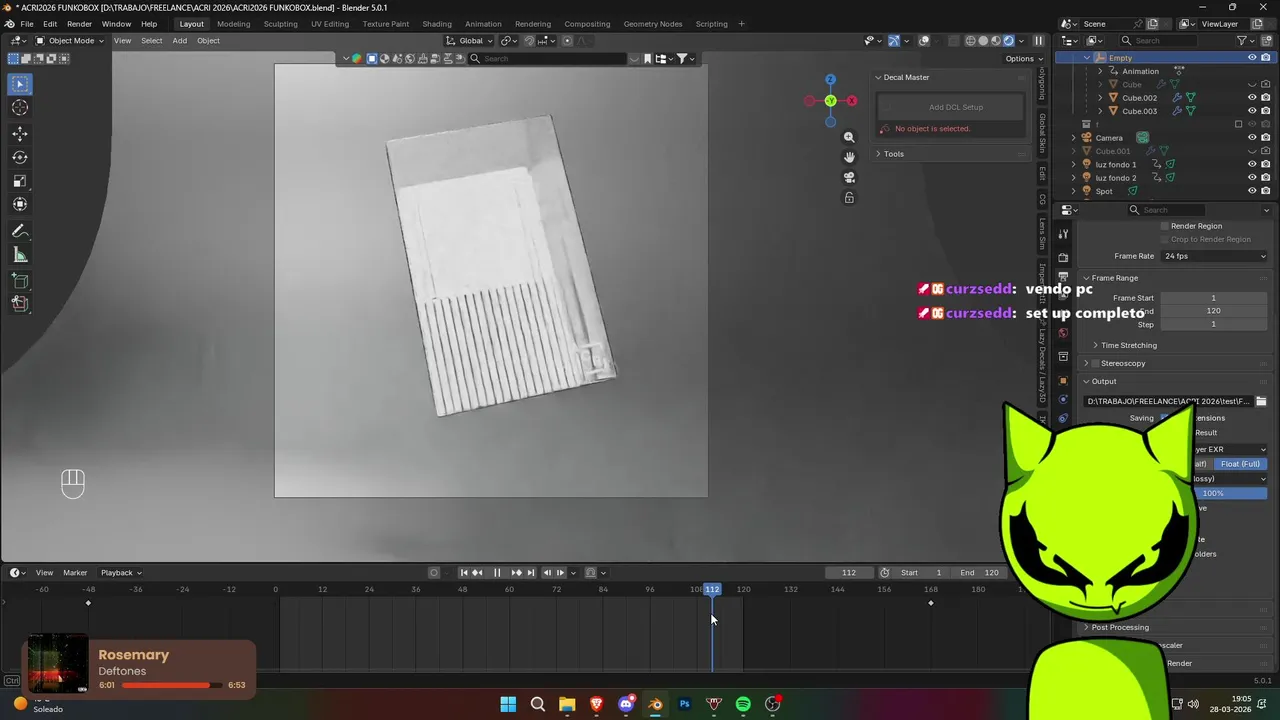Open Spotify from the taskbar

pos(743,704)
